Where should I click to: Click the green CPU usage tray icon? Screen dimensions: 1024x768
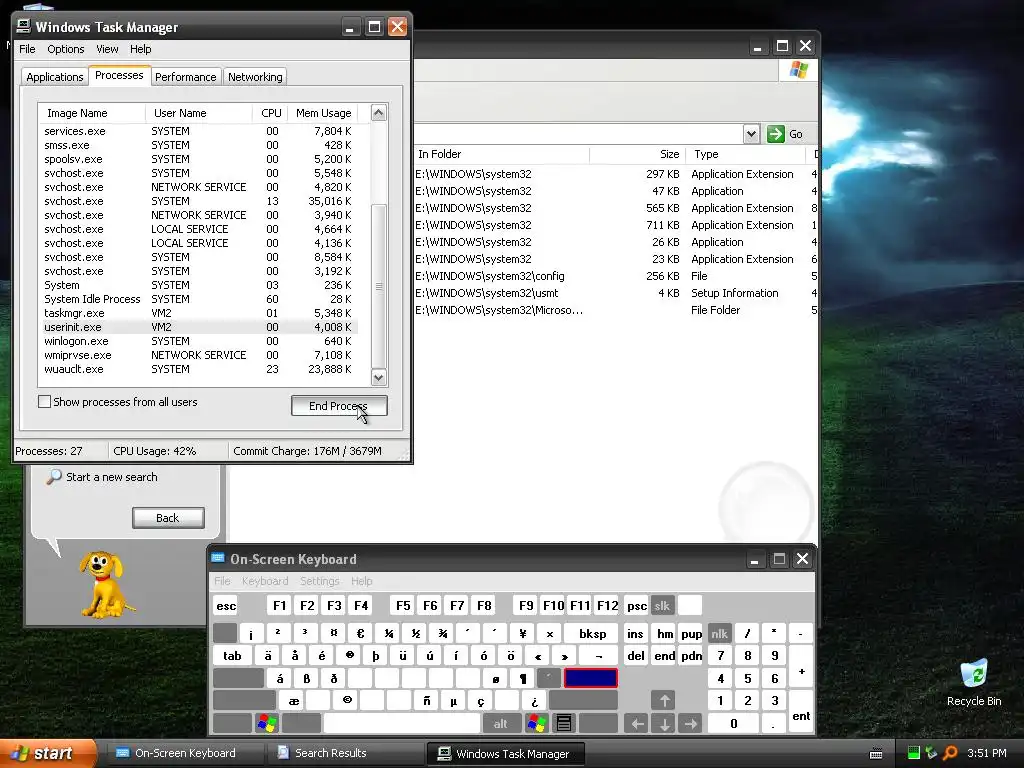click(x=914, y=753)
